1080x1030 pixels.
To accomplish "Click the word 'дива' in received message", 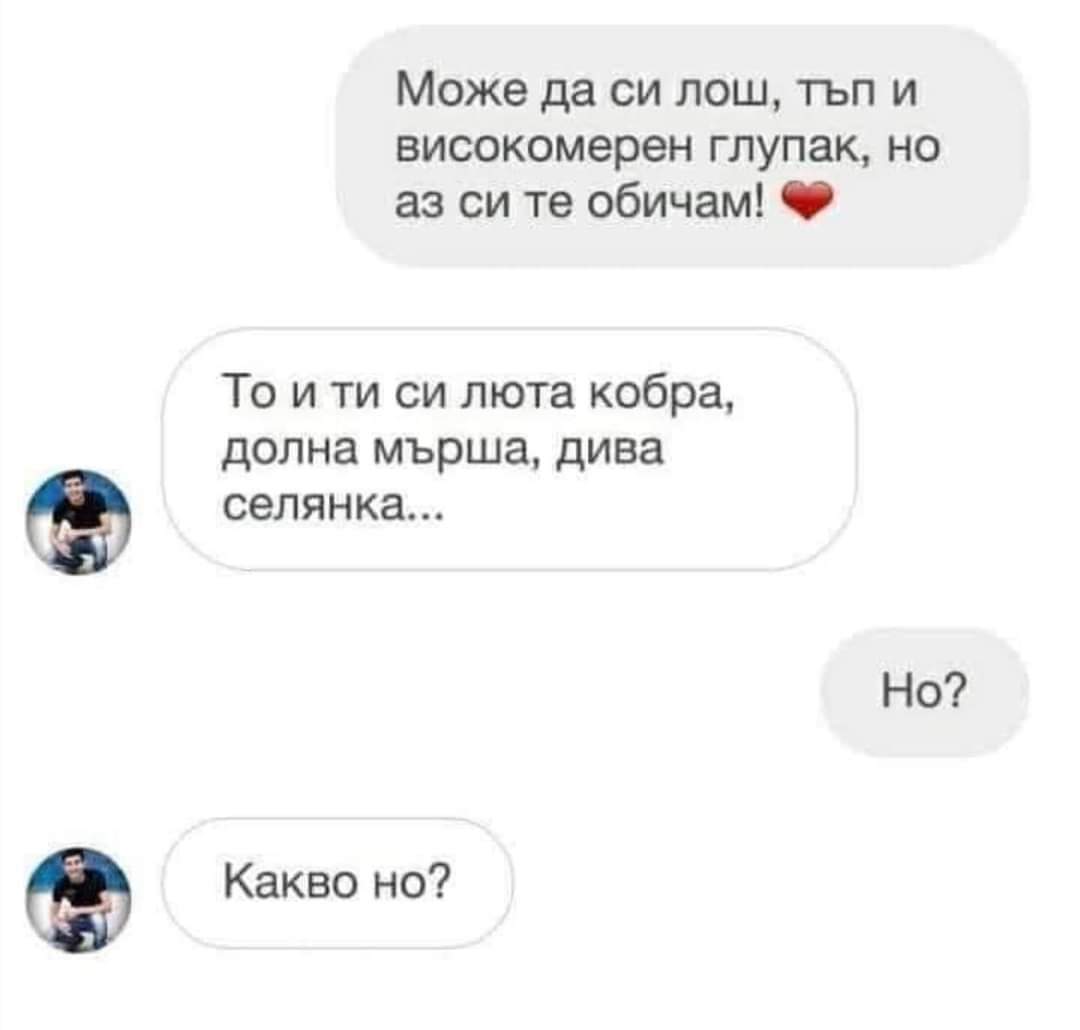I will click(x=610, y=453).
